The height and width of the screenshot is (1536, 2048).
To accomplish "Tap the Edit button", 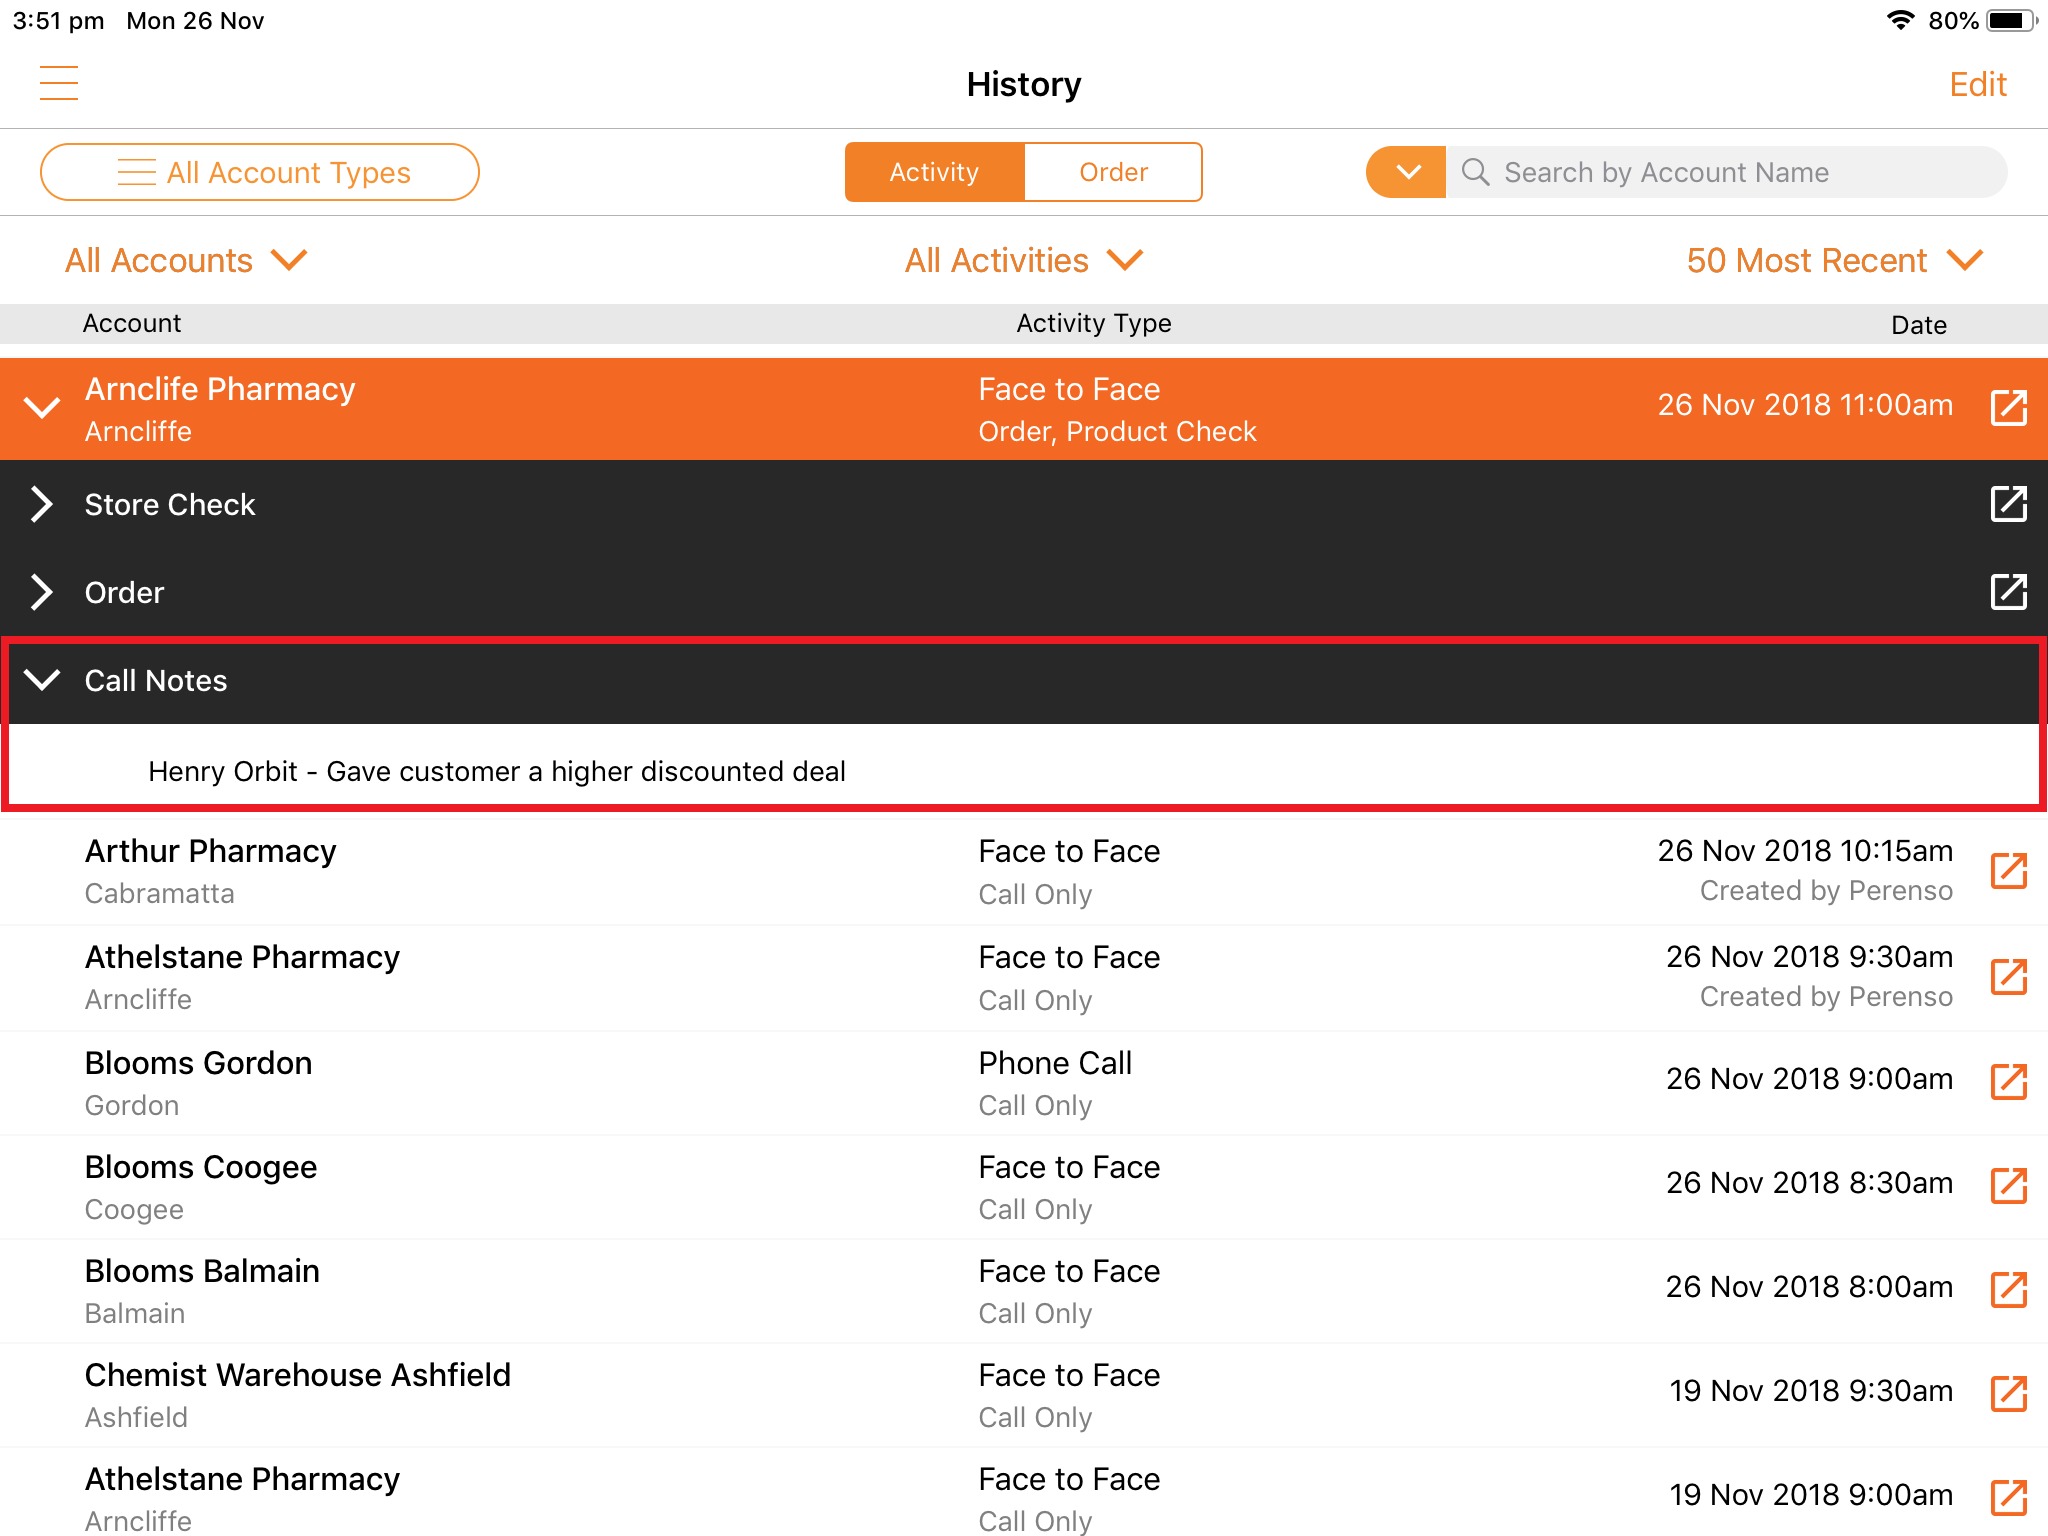I will click(1977, 85).
